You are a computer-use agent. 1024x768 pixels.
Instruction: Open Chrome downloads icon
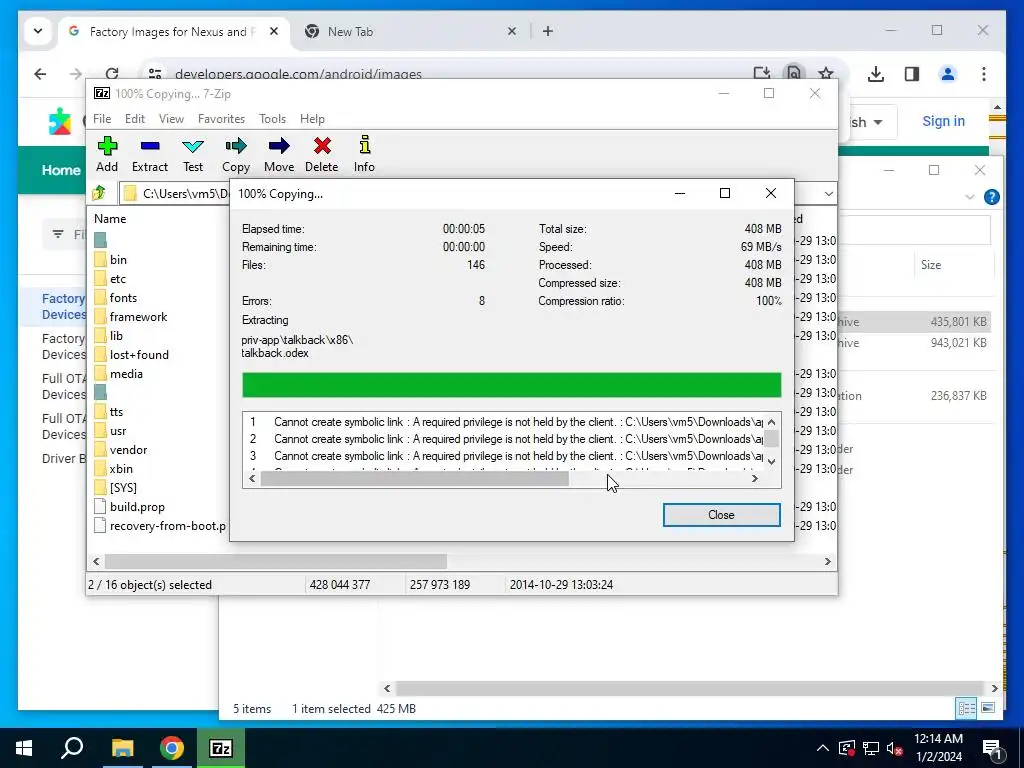pyautogui.click(x=876, y=74)
